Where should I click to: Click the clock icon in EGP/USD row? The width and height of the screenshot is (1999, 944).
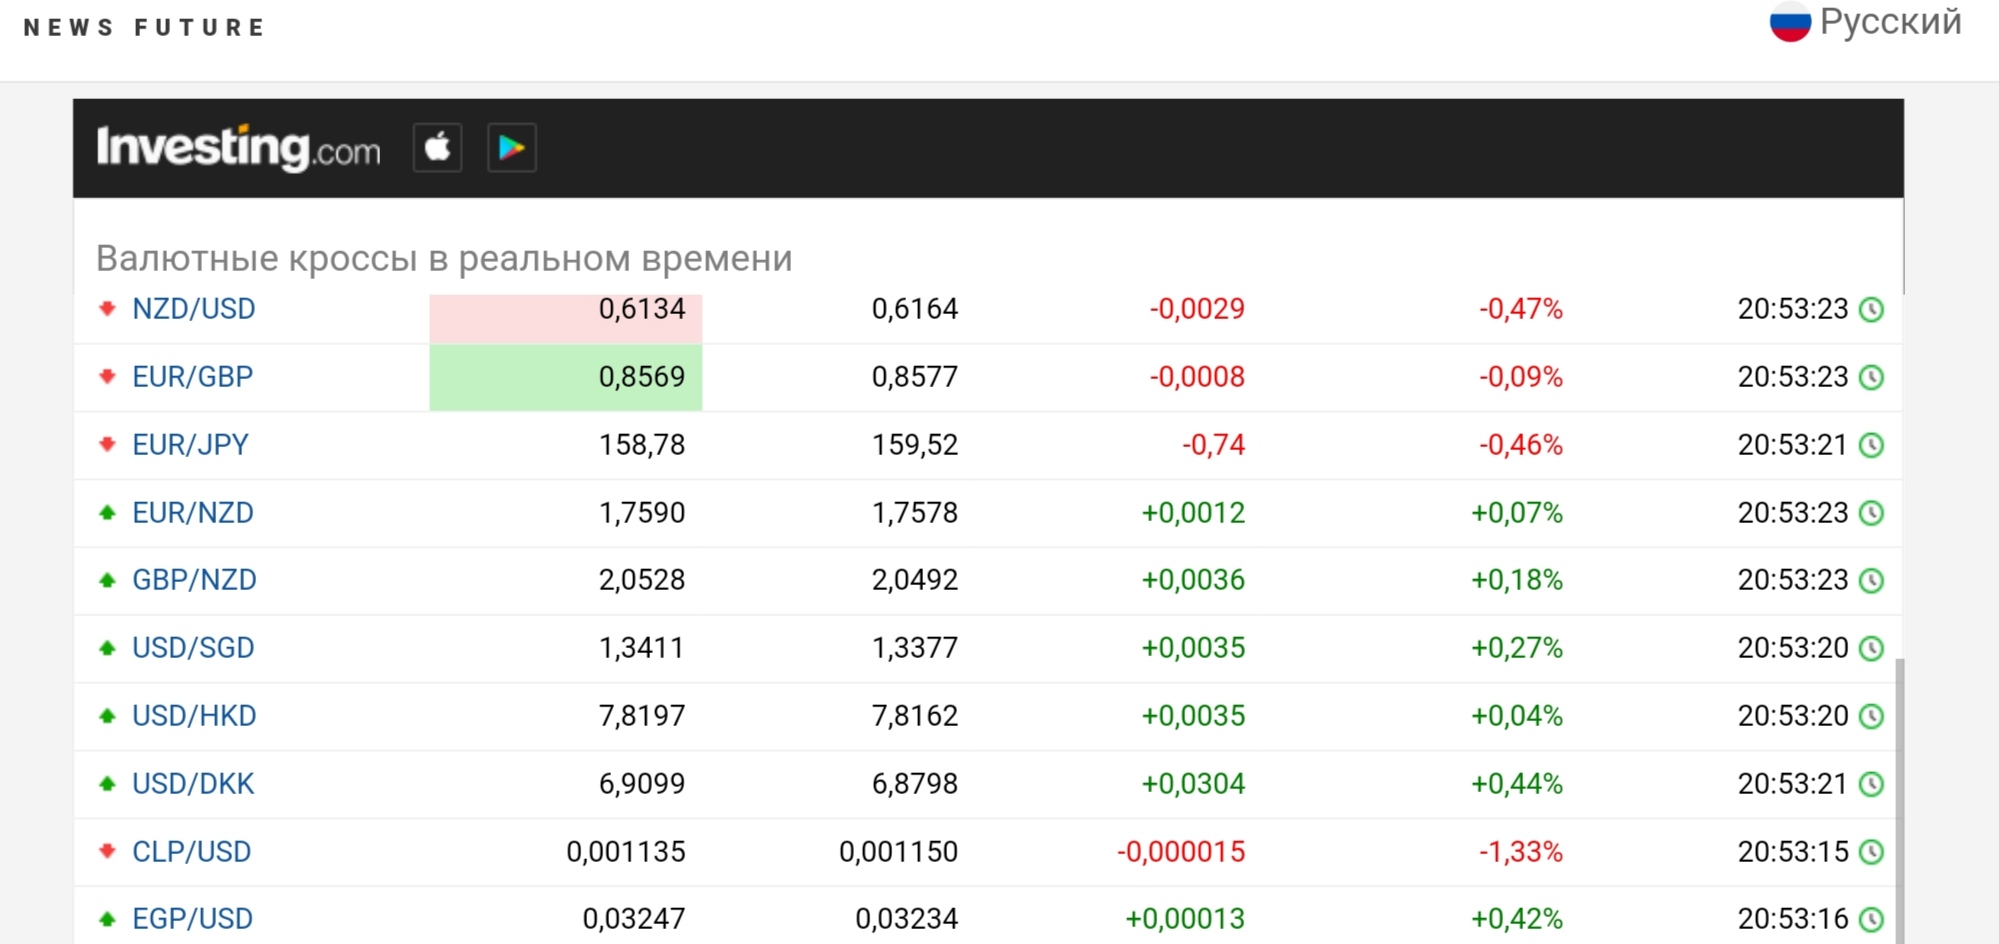click(1871, 920)
